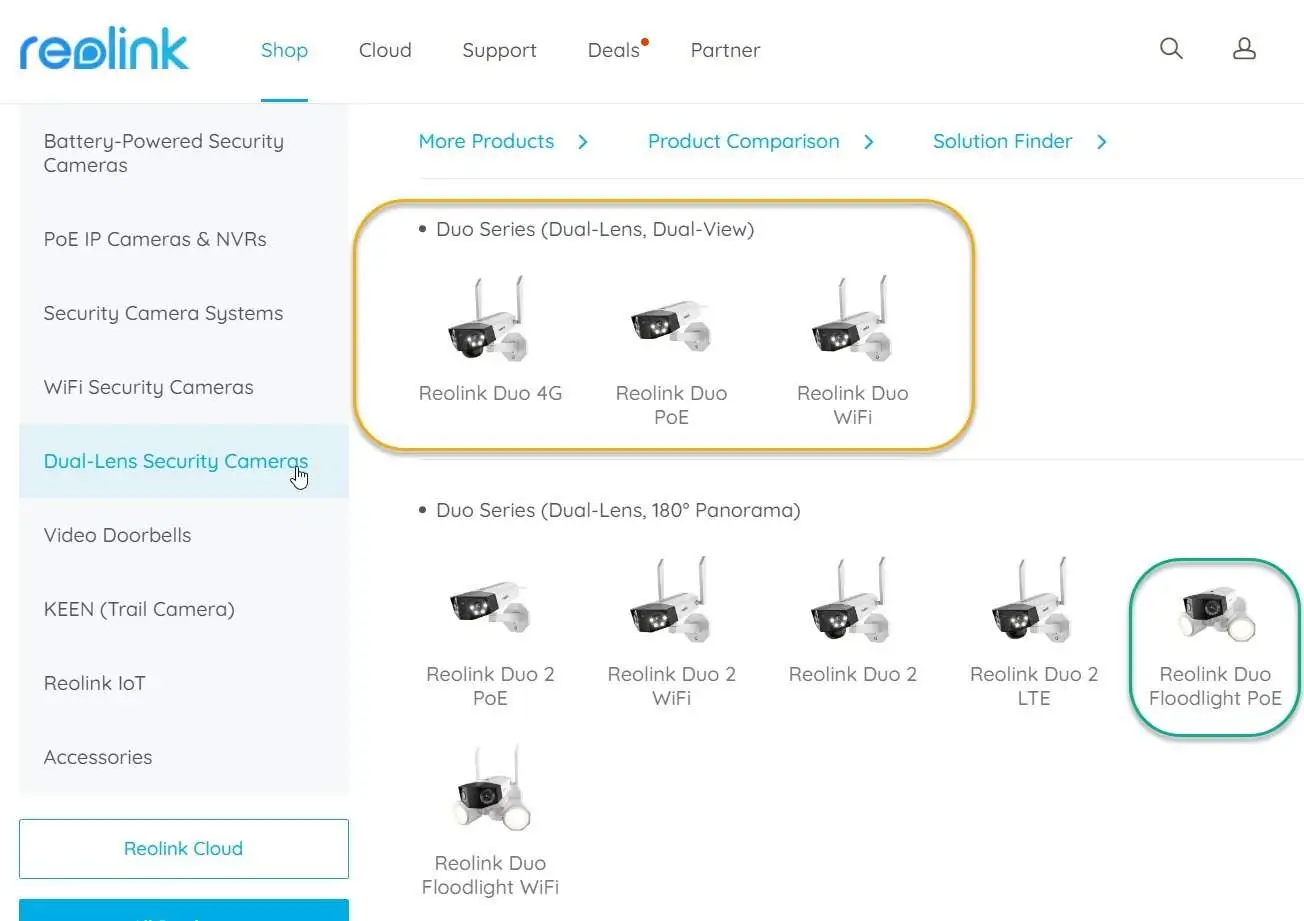Select the Reolink Duo 2 LTE camera image
Viewport: 1304px width, 921px height.
pyautogui.click(x=1033, y=602)
